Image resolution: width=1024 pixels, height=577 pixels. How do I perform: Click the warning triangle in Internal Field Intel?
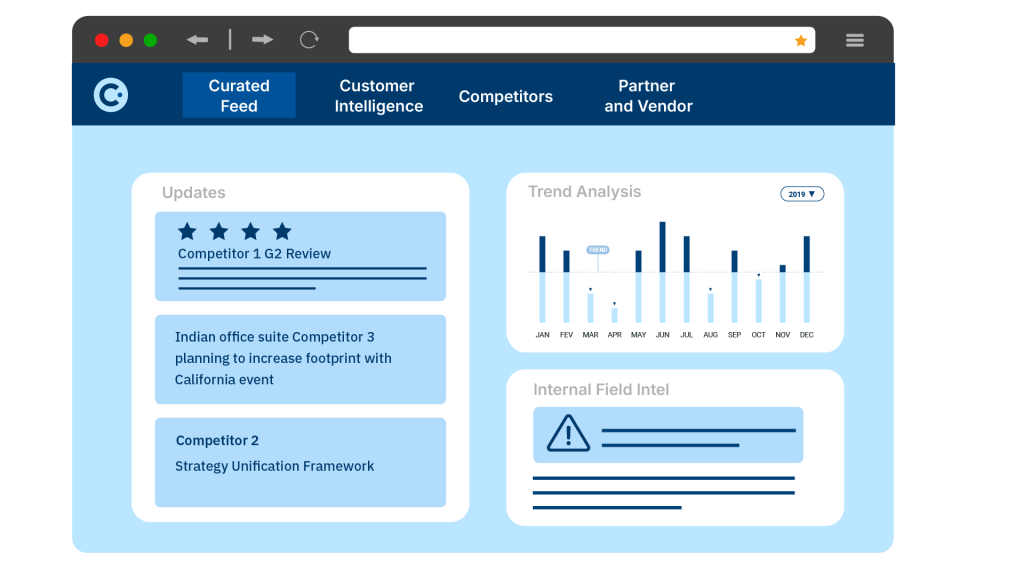pyautogui.click(x=567, y=434)
